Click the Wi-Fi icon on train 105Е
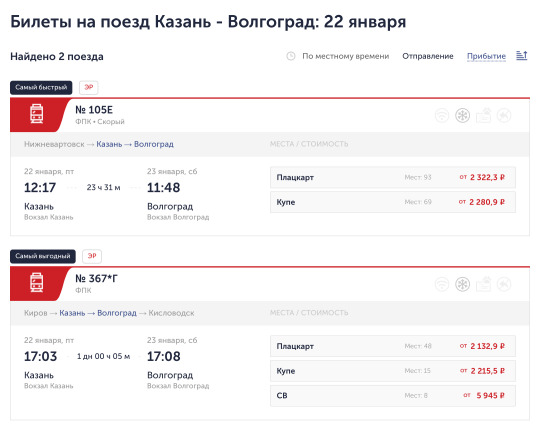The width and height of the screenshot is (540, 429). coord(442,115)
